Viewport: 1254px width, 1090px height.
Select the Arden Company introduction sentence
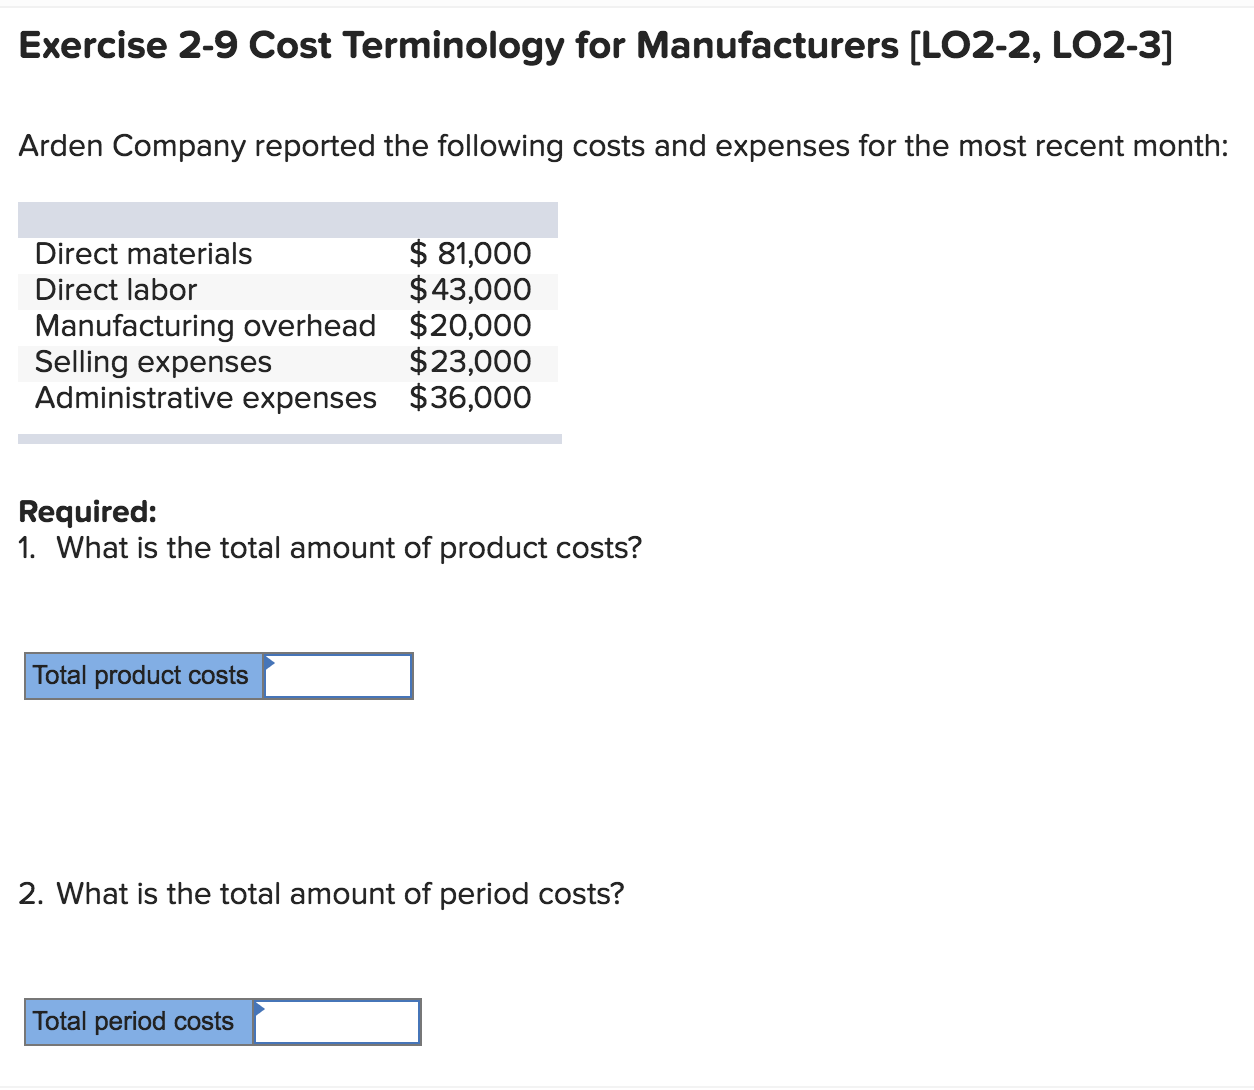[622, 146]
